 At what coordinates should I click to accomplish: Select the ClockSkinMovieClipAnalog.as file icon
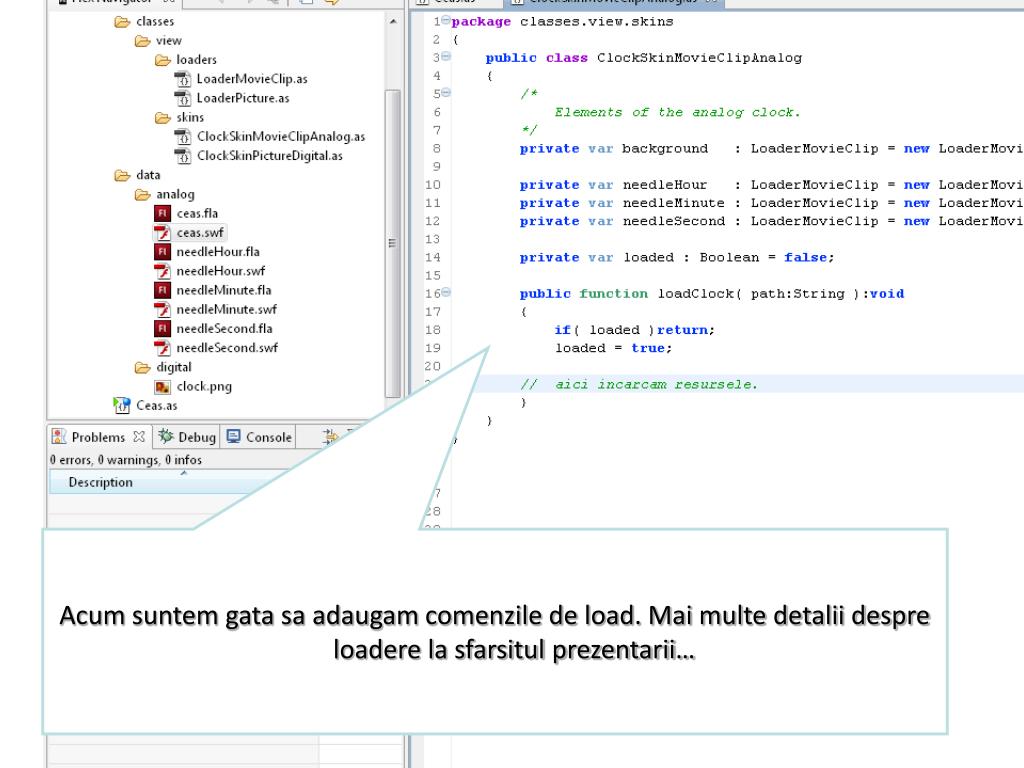tap(183, 137)
